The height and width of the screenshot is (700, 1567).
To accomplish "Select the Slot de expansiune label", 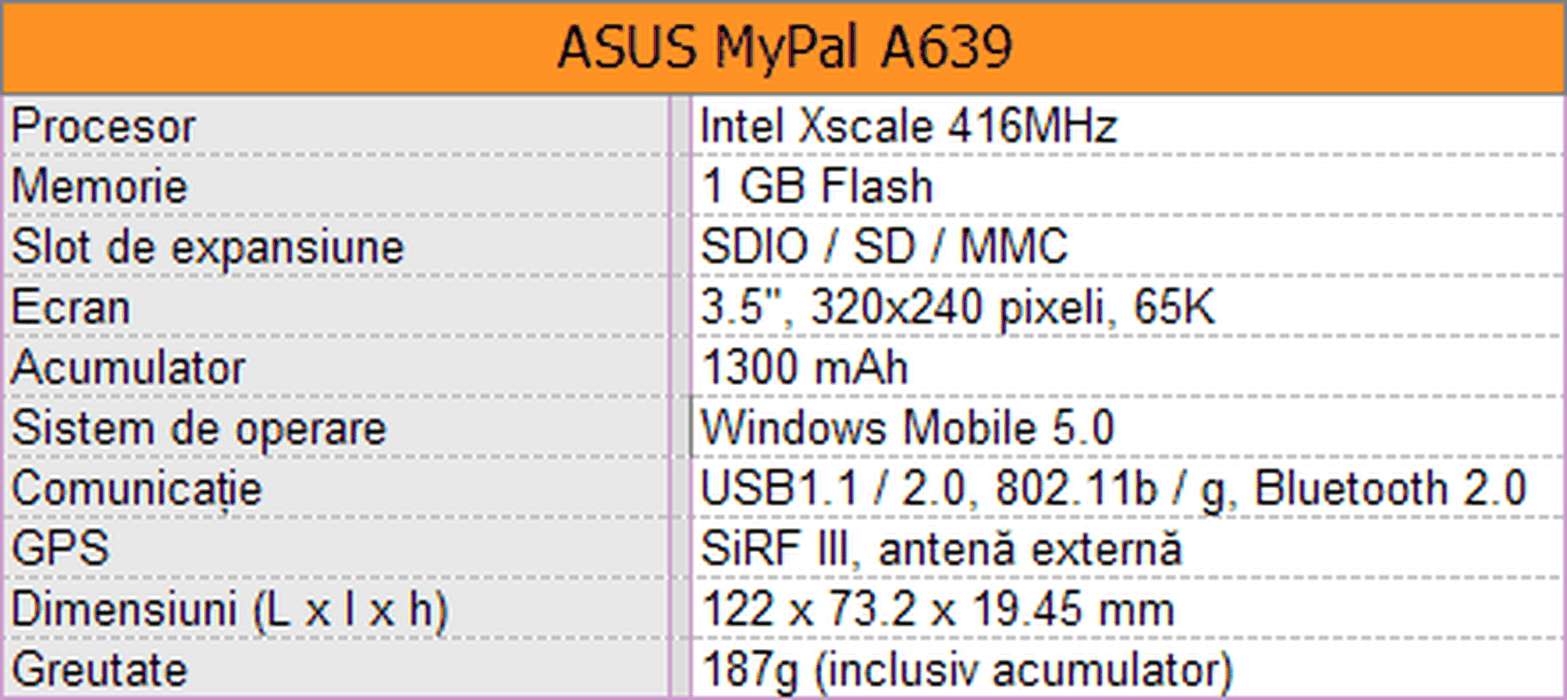I will (x=207, y=248).
